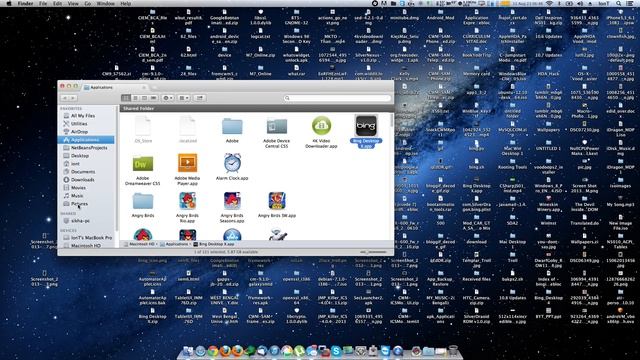
Task: Open AirDrop in Finder sidebar
Action: pyautogui.click(x=79, y=132)
